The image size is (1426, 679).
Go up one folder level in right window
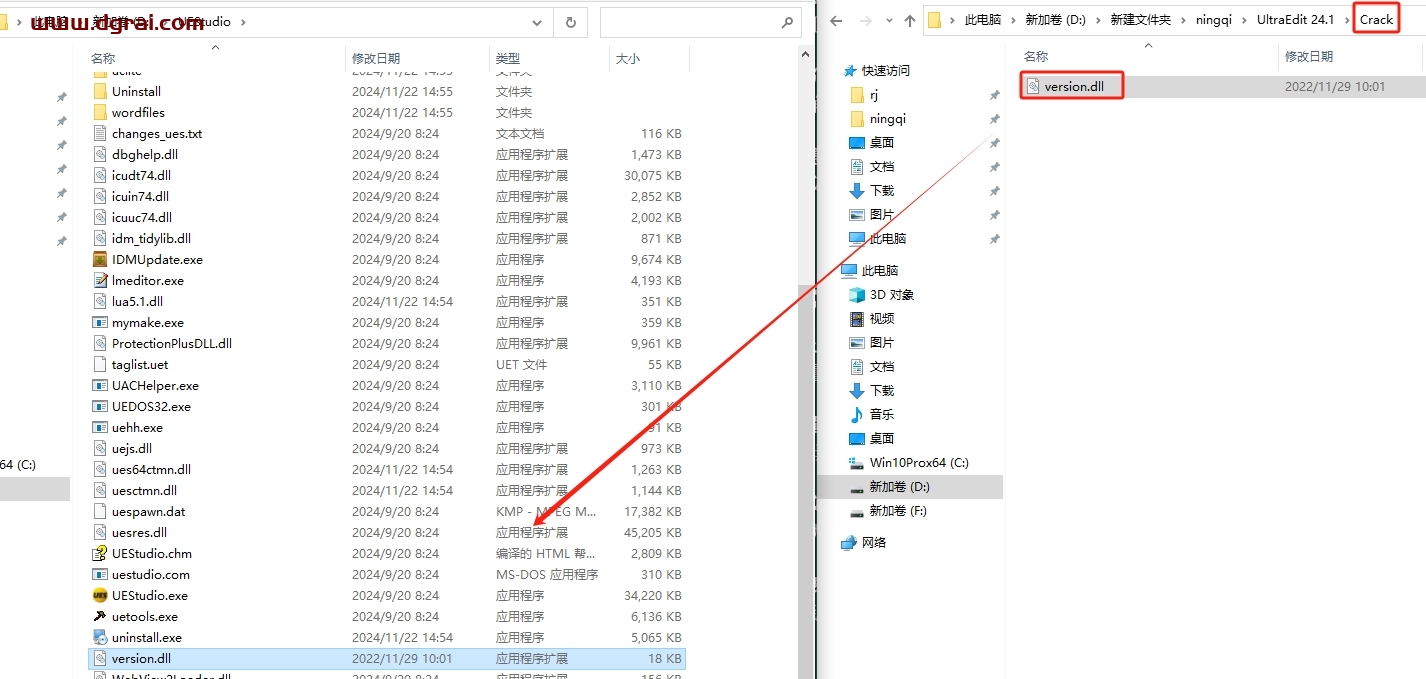(909, 20)
